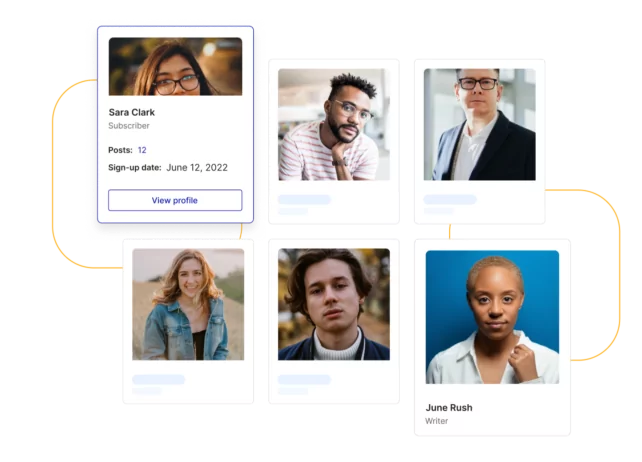Select photo of young man in turtleneck

point(334,304)
